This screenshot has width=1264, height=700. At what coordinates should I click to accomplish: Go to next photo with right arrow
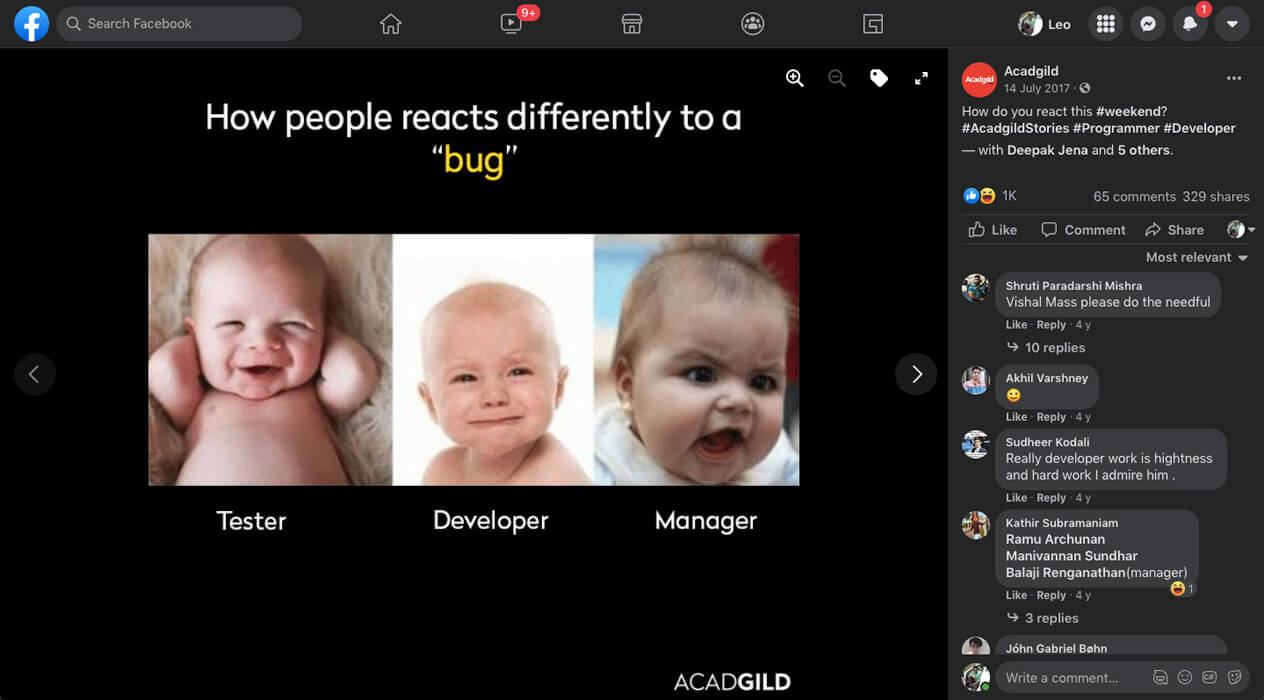coord(916,374)
